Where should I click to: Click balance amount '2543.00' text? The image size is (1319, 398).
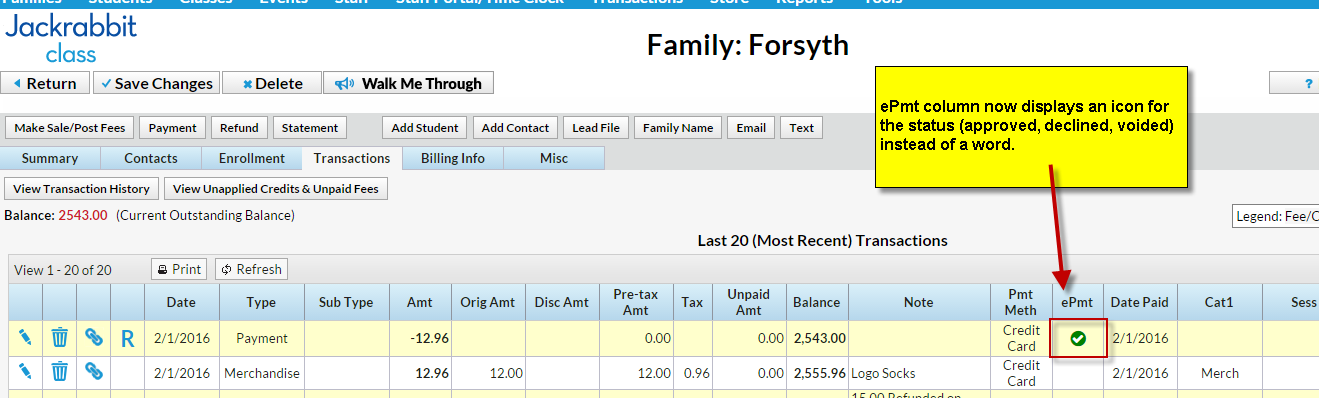83,215
